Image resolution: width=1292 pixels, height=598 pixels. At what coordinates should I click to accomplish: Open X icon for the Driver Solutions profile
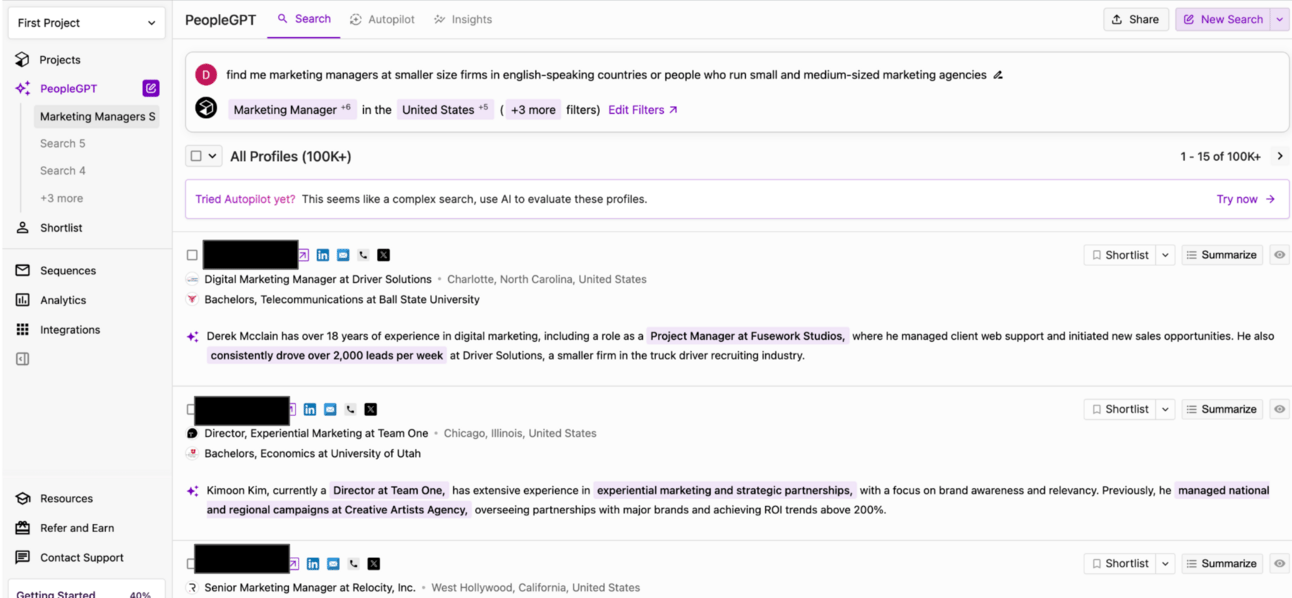[384, 255]
